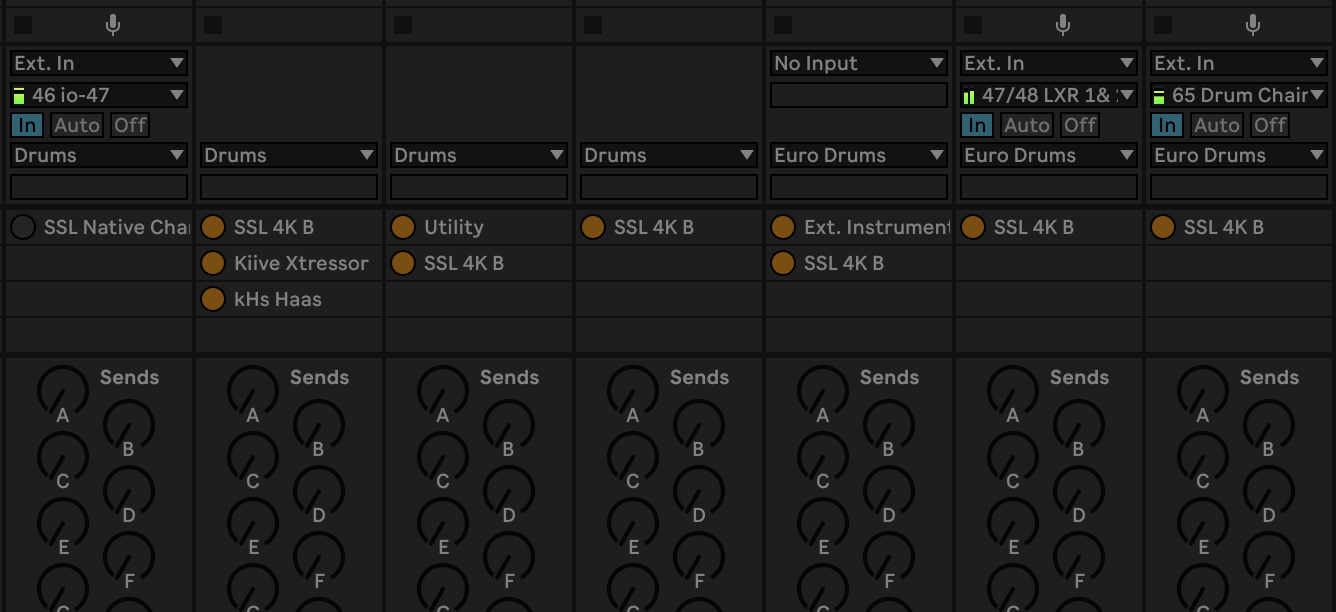Open the 47/48 LXR input channel dropdown
This screenshot has width=1336, height=612.
point(1049,95)
